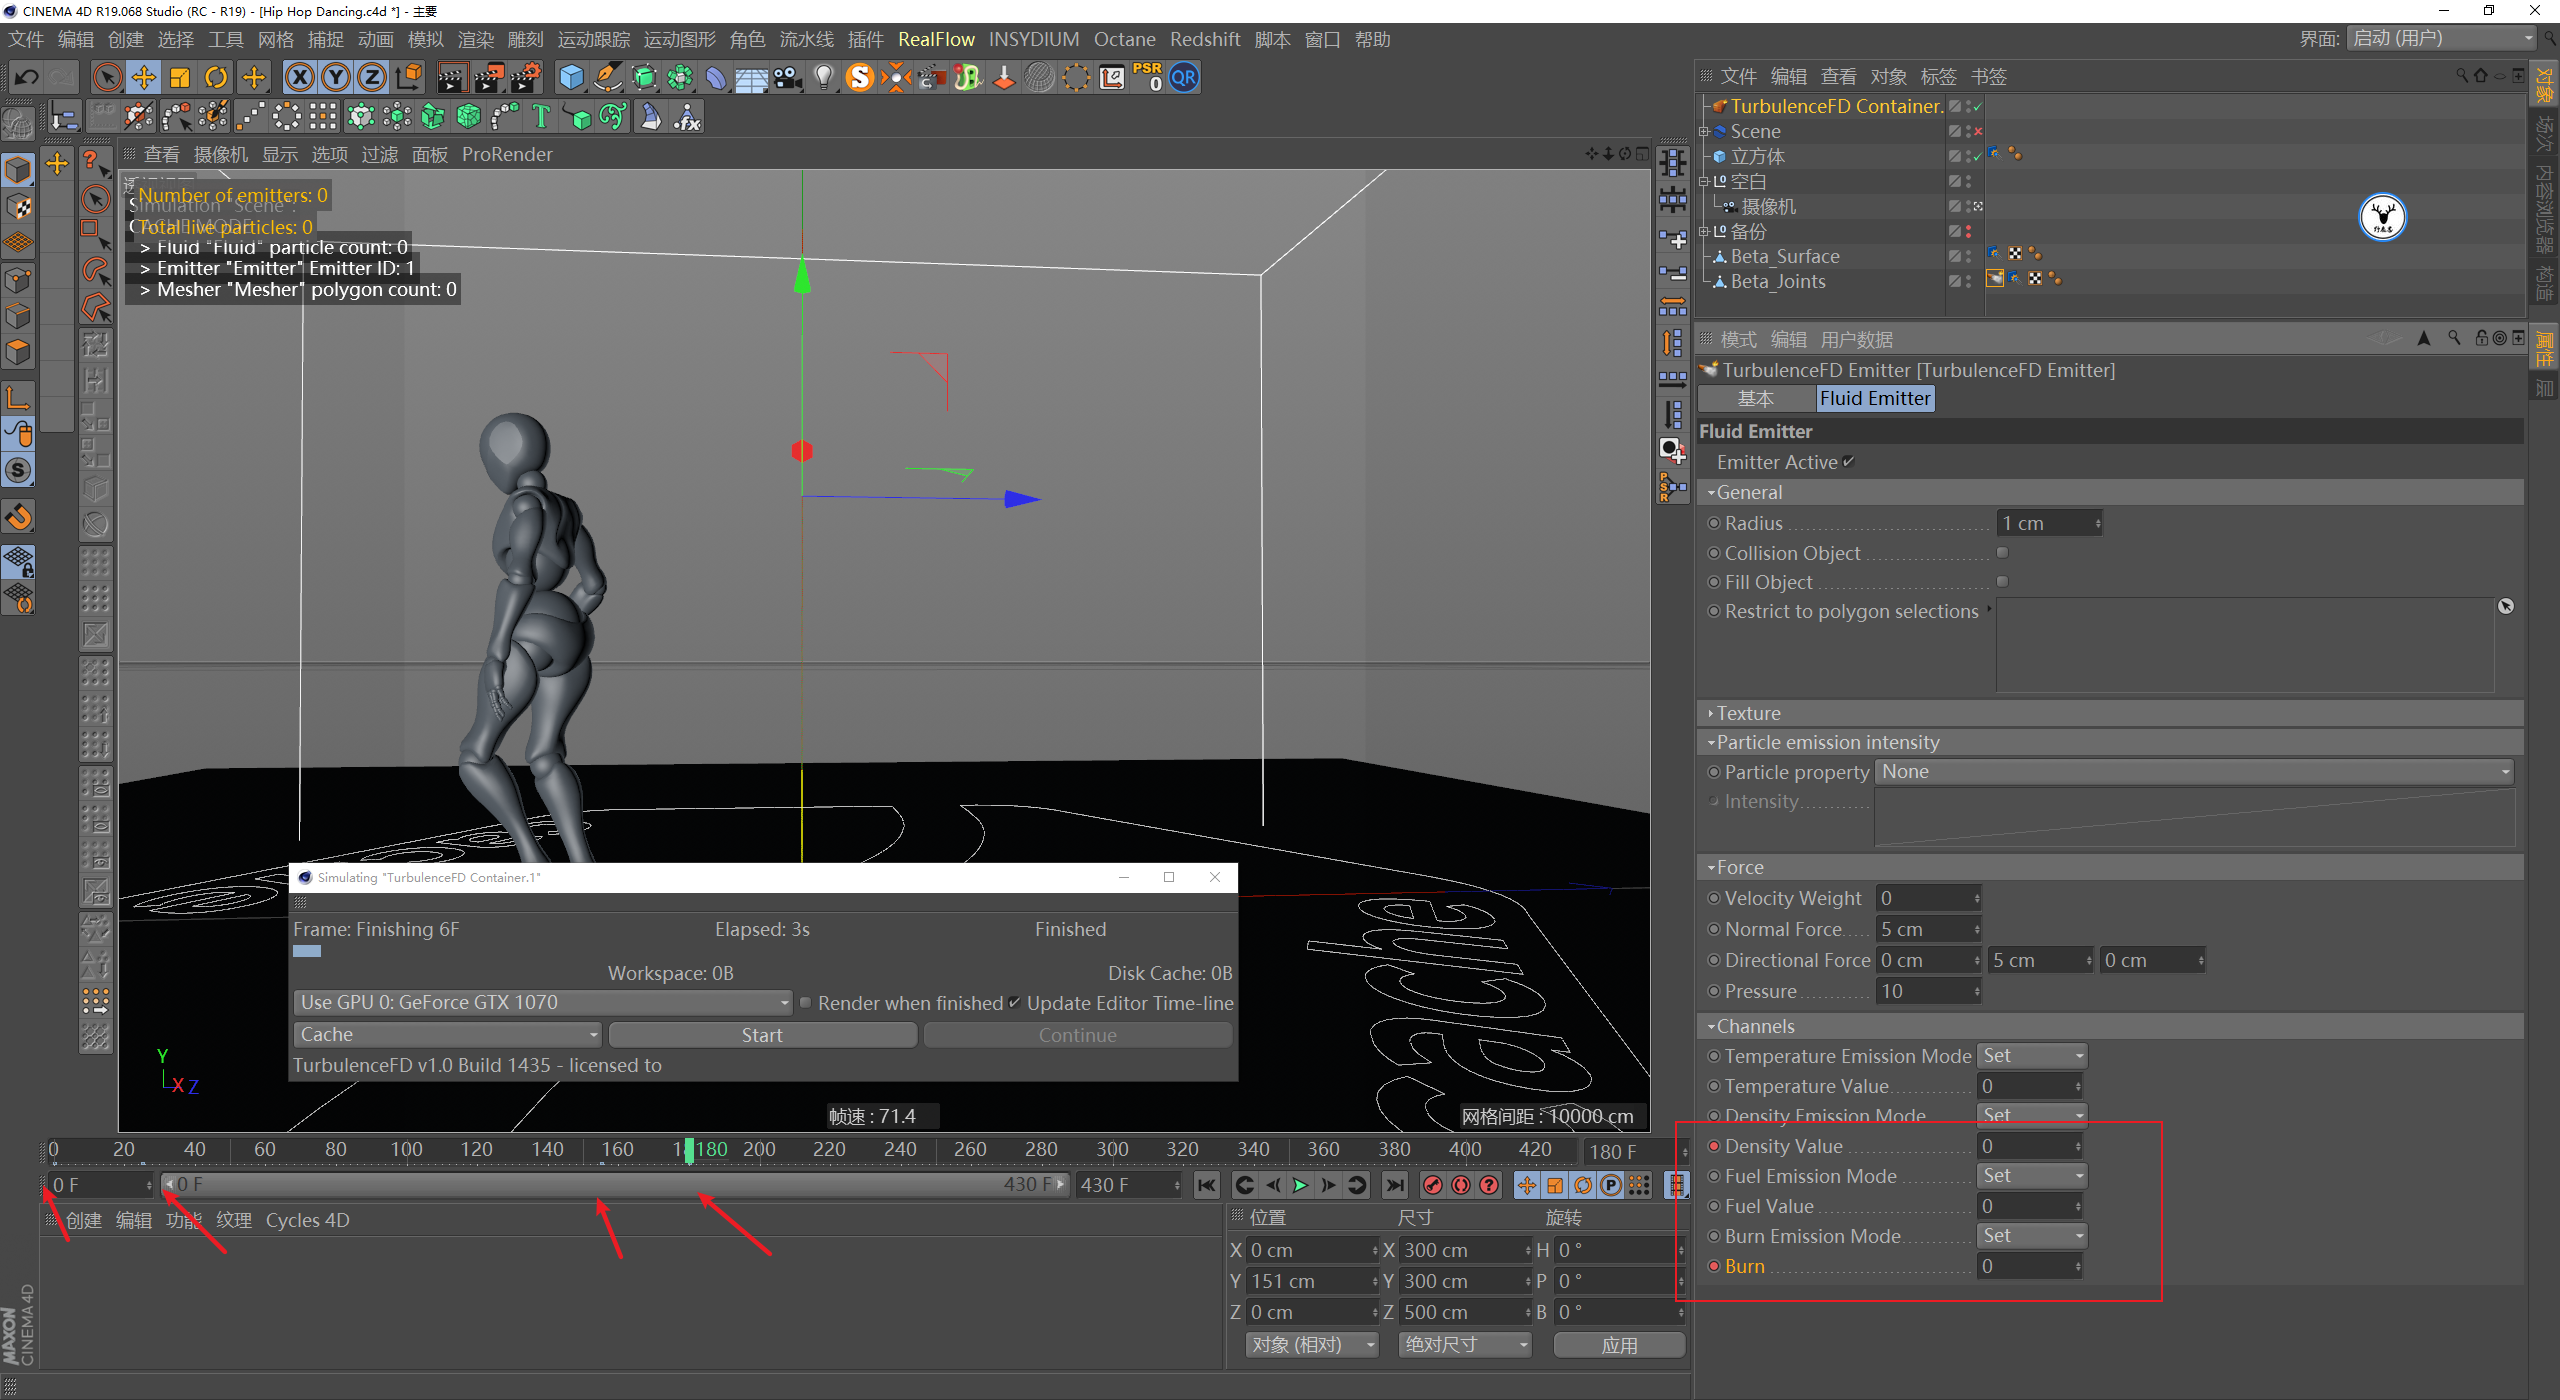
Task: Add MoText object from toolbar
Action: [x=541, y=117]
